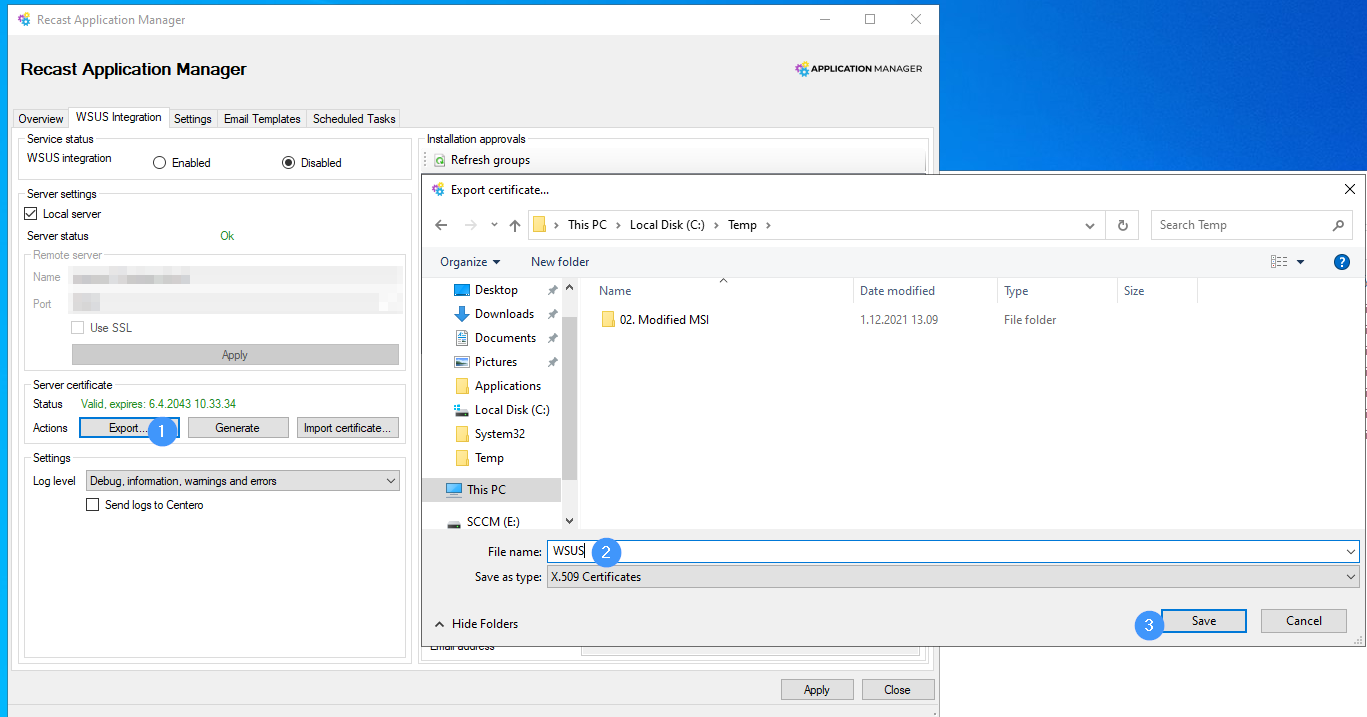Open the view options dropdown arrow
This screenshot has width=1367, height=717.
(x=1301, y=262)
